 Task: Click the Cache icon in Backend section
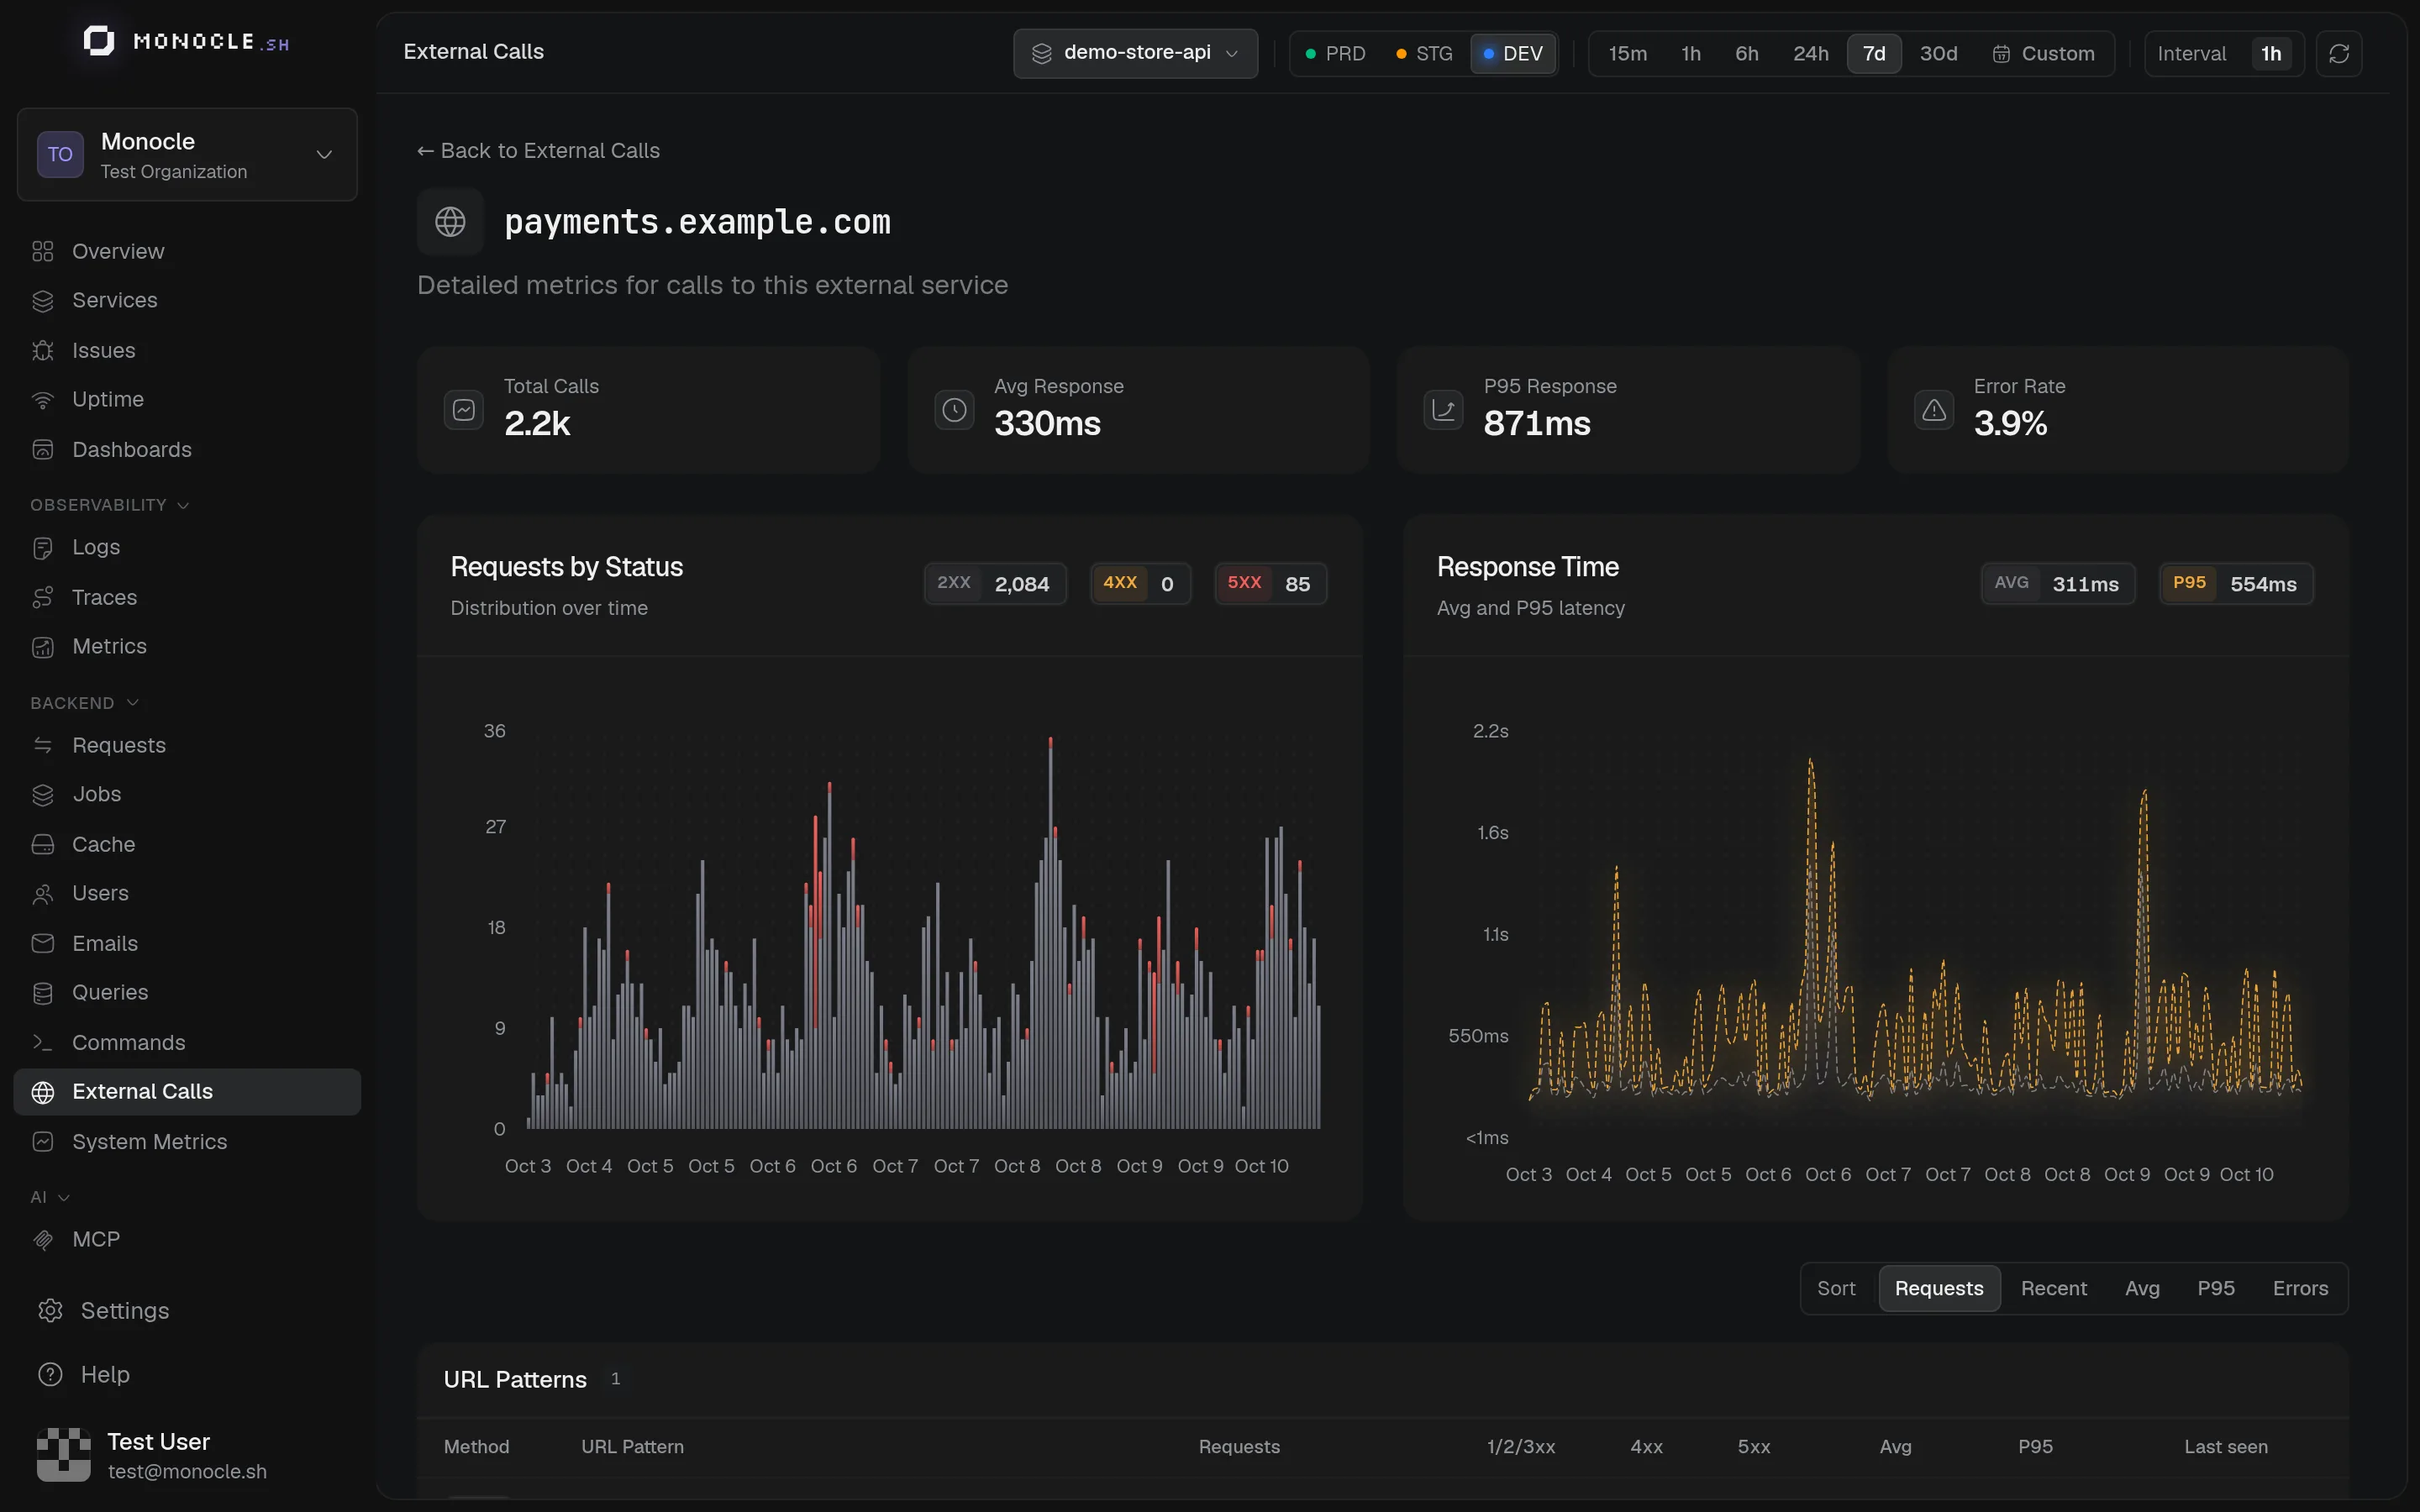coord(43,844)
